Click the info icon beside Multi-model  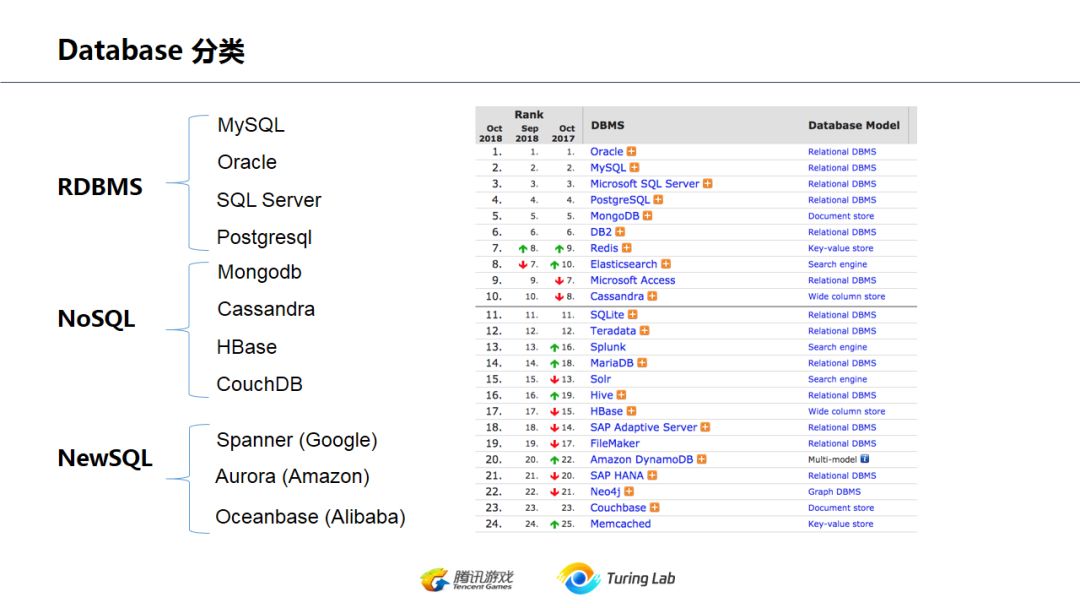[x=864, y=459]
